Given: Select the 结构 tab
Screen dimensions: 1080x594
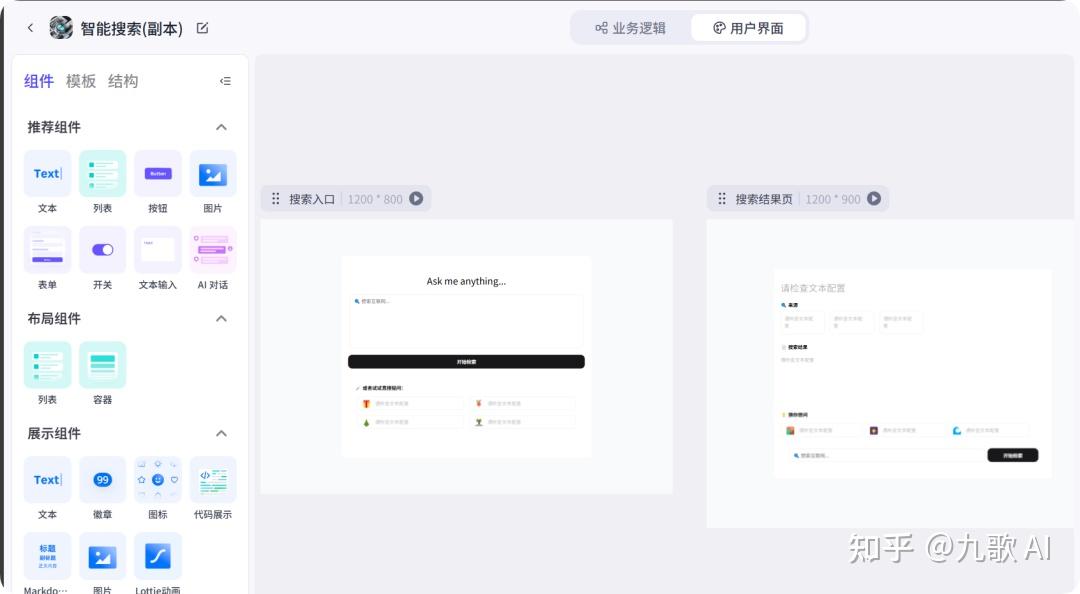Looking at the screenshot, I should tap(123, 81).
